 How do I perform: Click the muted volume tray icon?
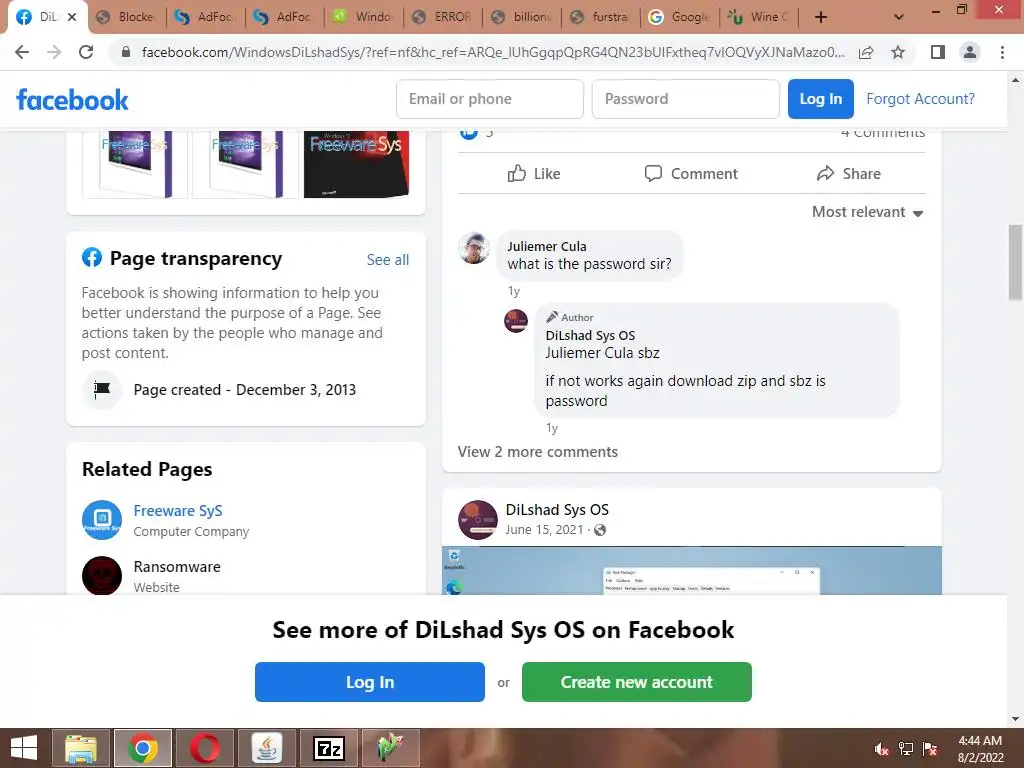(x=882, y=749)
